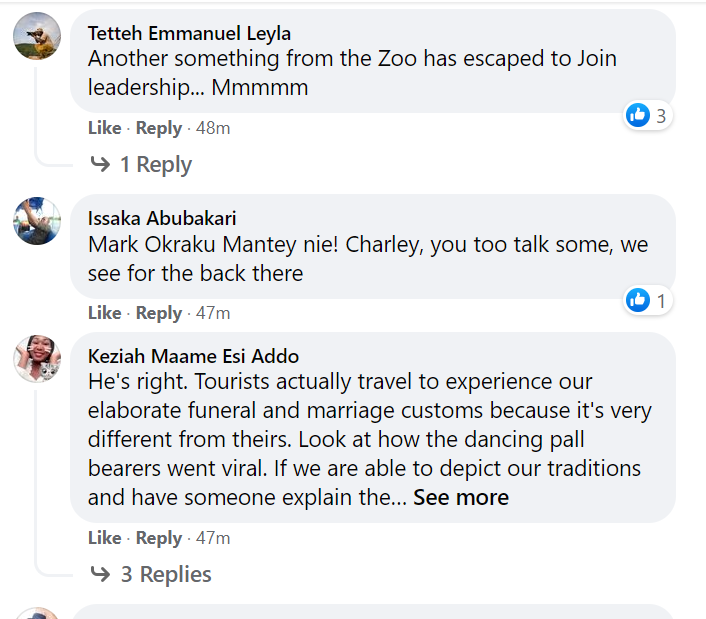Reply to Tetteh Emmanuel Leyla's comment

pos(159,128)
